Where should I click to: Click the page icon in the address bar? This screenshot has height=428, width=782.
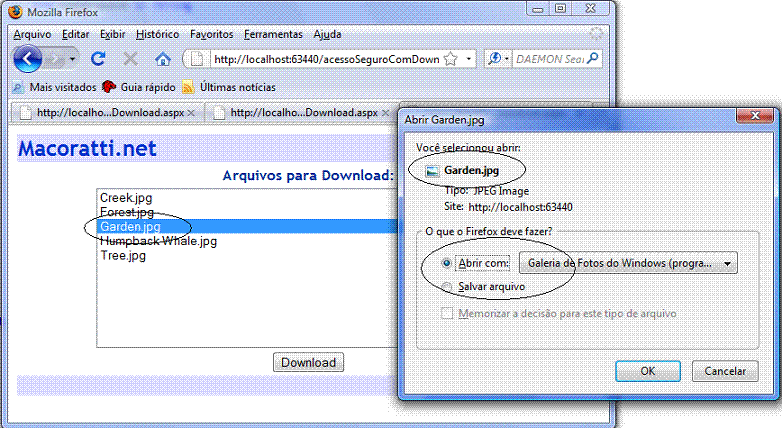[x=197, y=59]
